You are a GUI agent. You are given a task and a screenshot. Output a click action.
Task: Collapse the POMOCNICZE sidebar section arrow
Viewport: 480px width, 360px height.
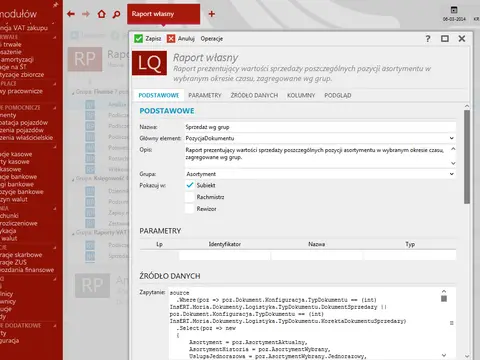tap(54, 108)
